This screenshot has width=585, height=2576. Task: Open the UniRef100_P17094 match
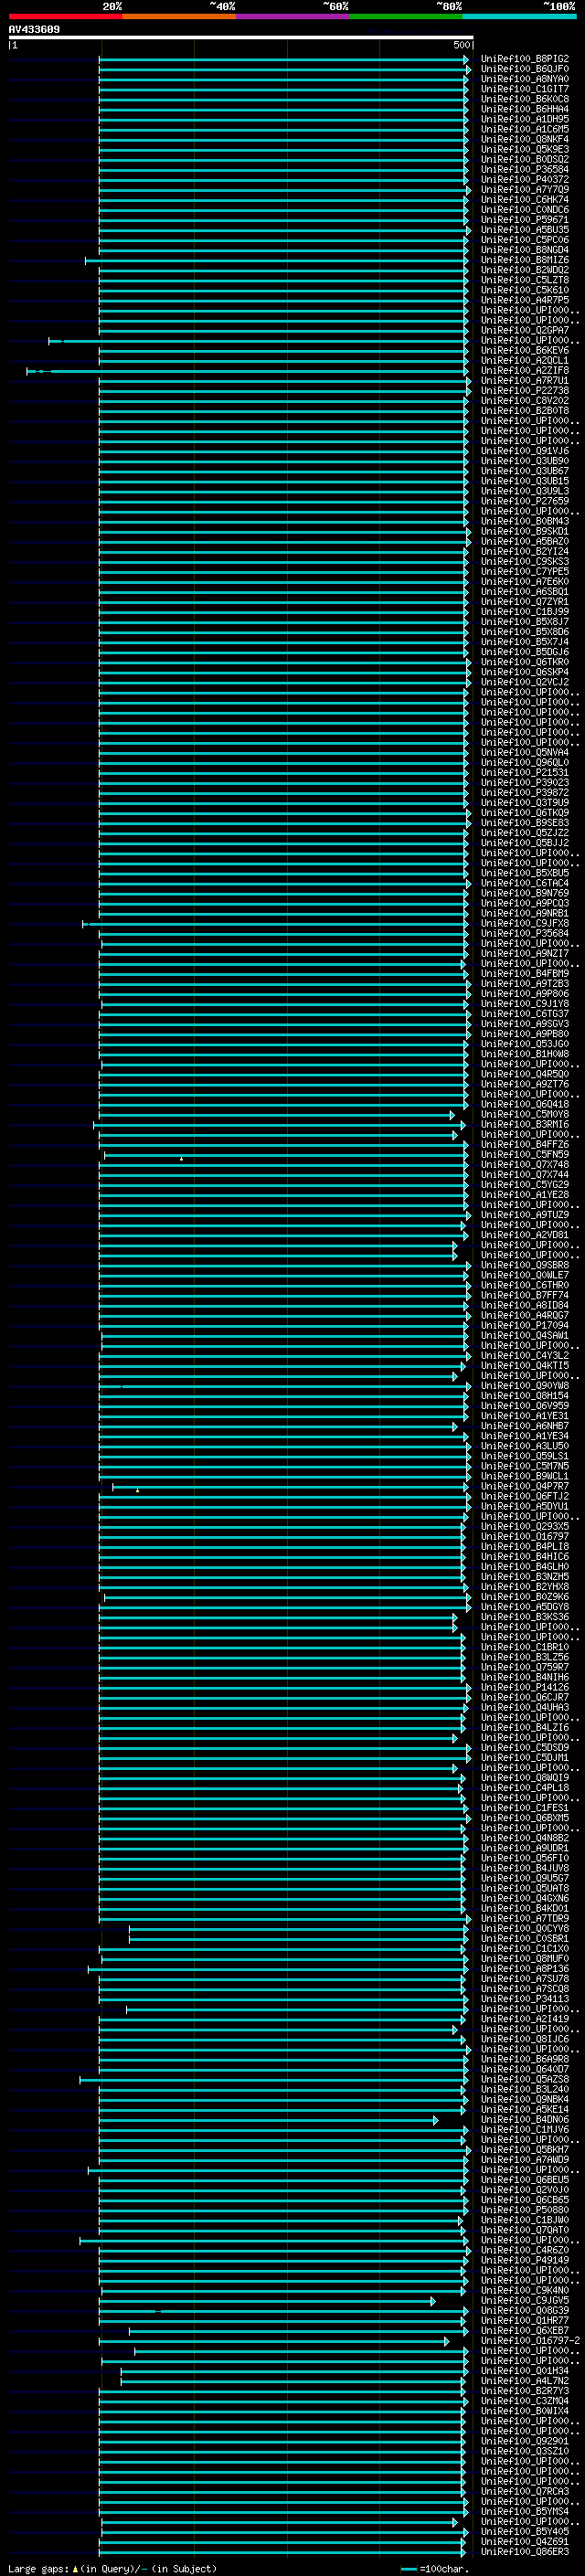point(525,1326)
